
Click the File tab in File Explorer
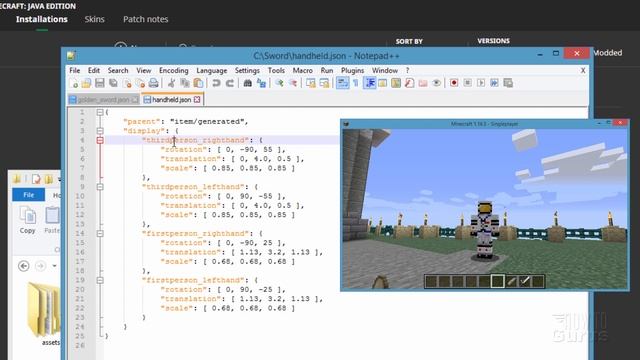[29, 195]
